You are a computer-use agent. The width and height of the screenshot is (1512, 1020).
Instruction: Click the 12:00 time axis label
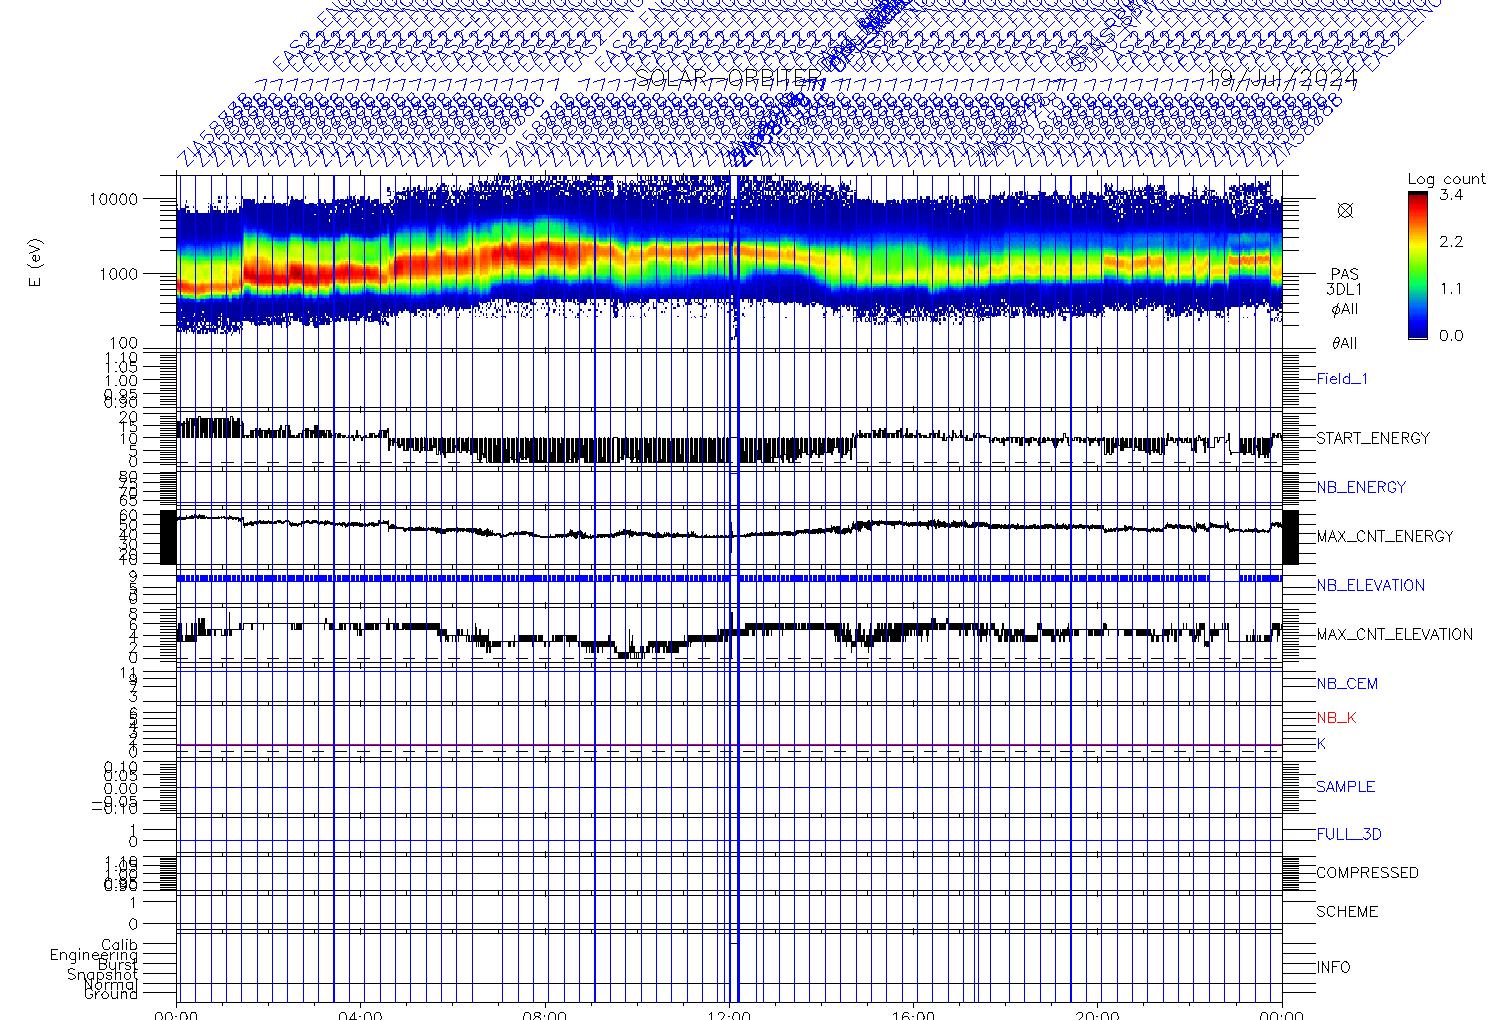point(729,1014)
